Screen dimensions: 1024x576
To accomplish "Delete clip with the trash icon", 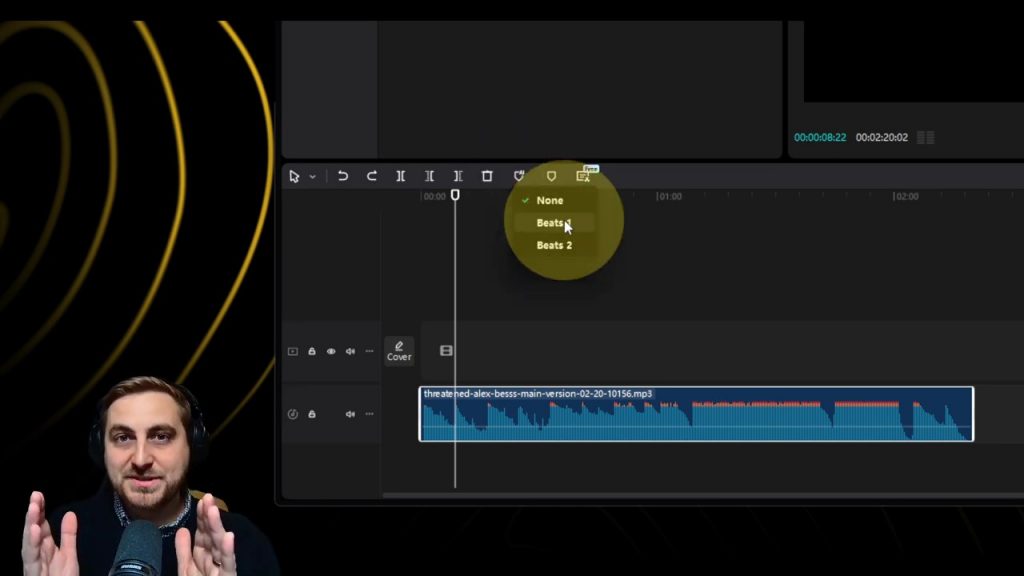I will point(487,176).
